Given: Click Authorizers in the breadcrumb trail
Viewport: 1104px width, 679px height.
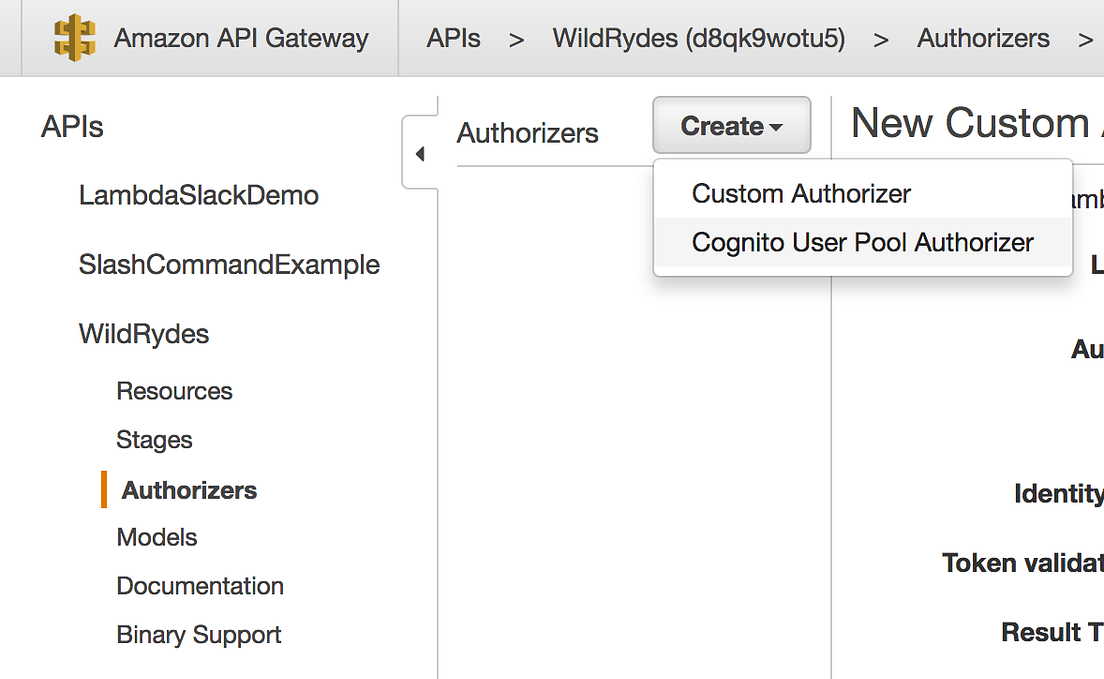Looking at the screenshot, I should pos(983,38).
